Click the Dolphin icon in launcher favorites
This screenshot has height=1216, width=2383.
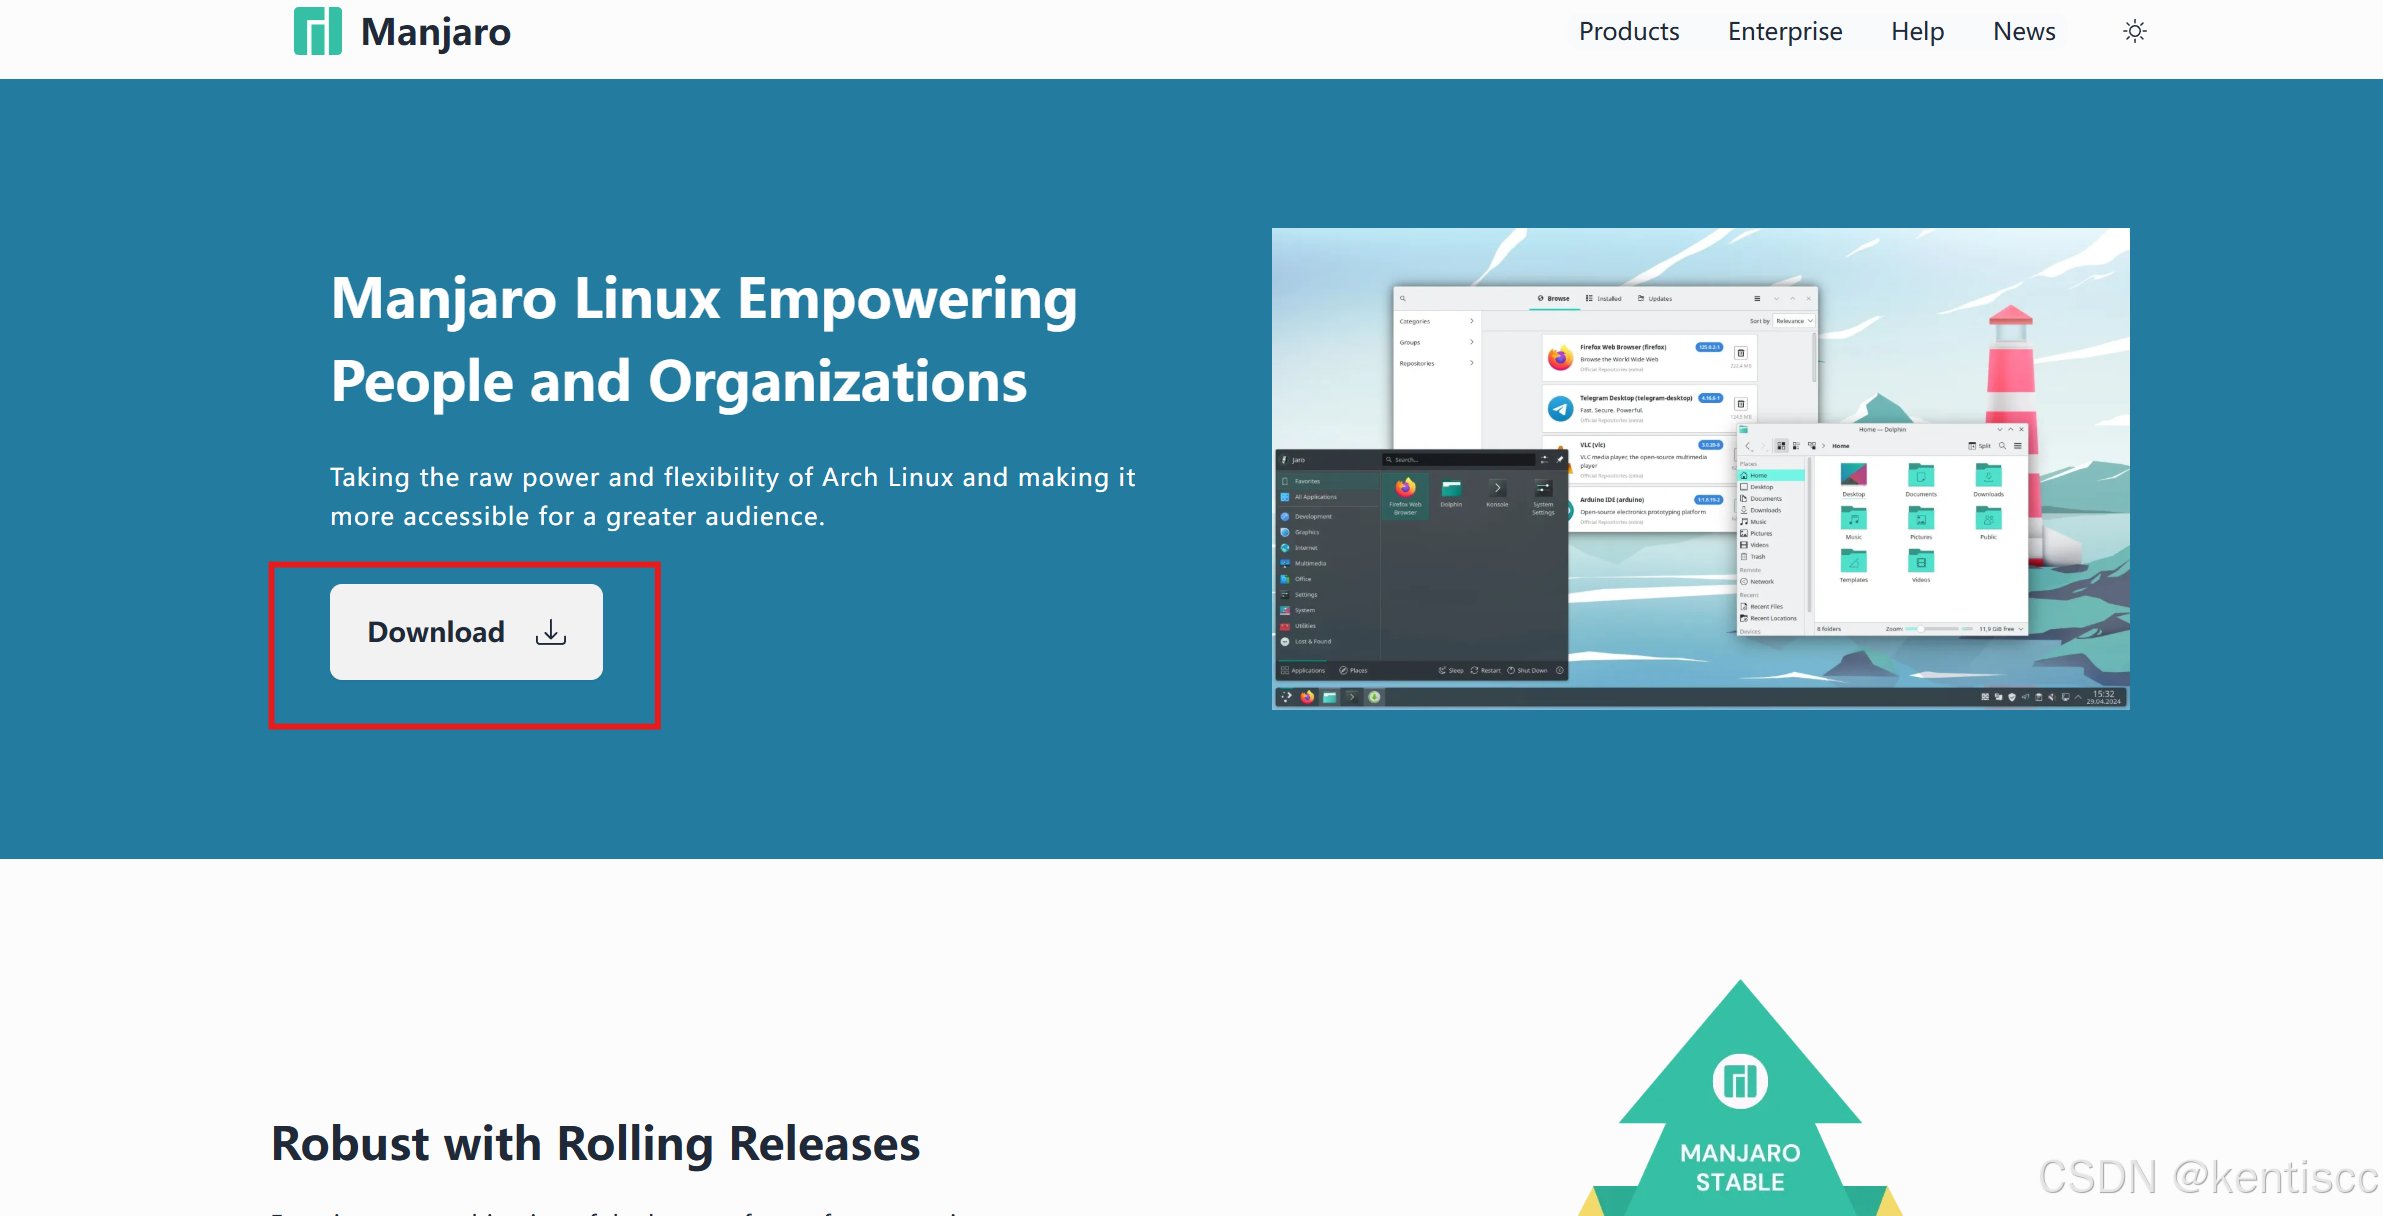(x=1451, y=489)
